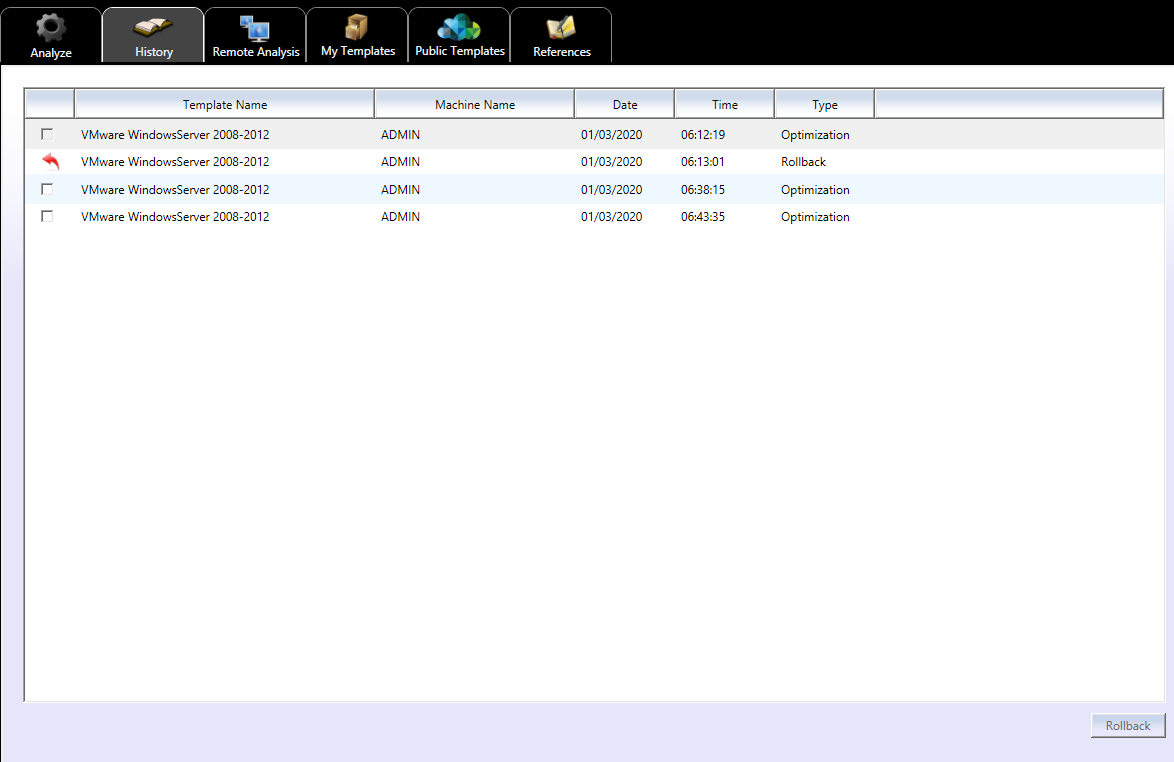
Task: Click the History book icon
Action: 153,28
